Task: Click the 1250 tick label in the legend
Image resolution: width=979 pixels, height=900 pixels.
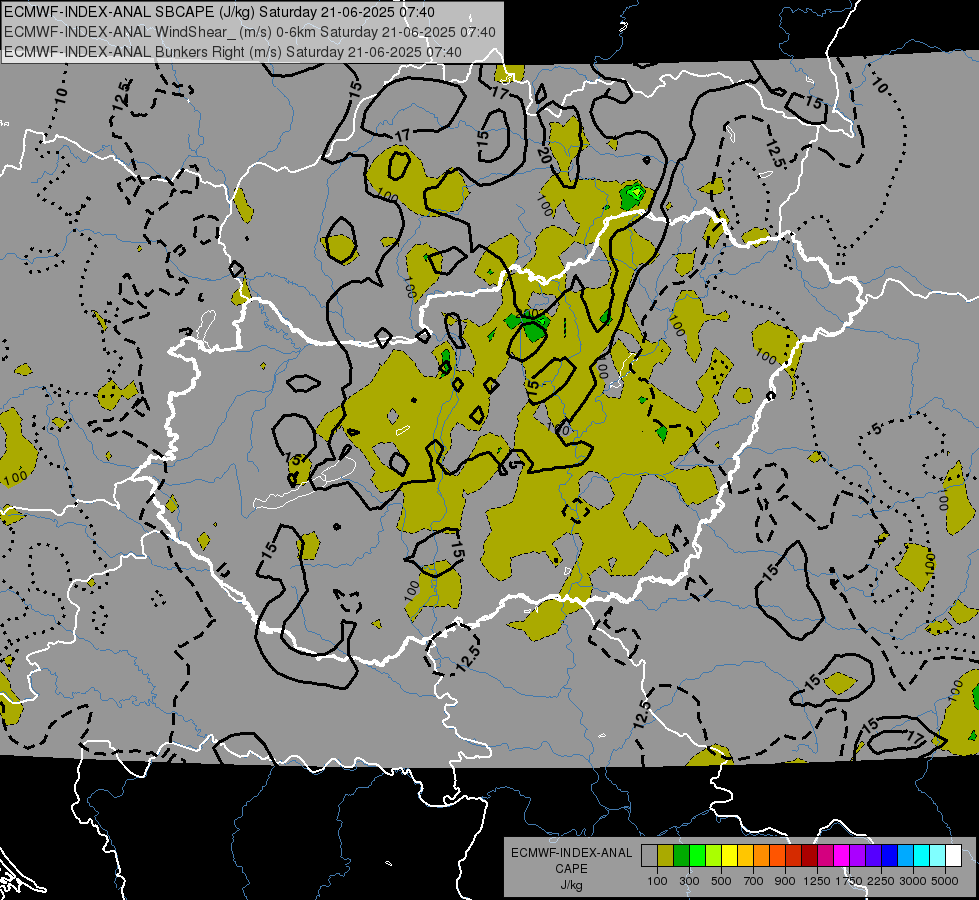Action: click(817, 881)
